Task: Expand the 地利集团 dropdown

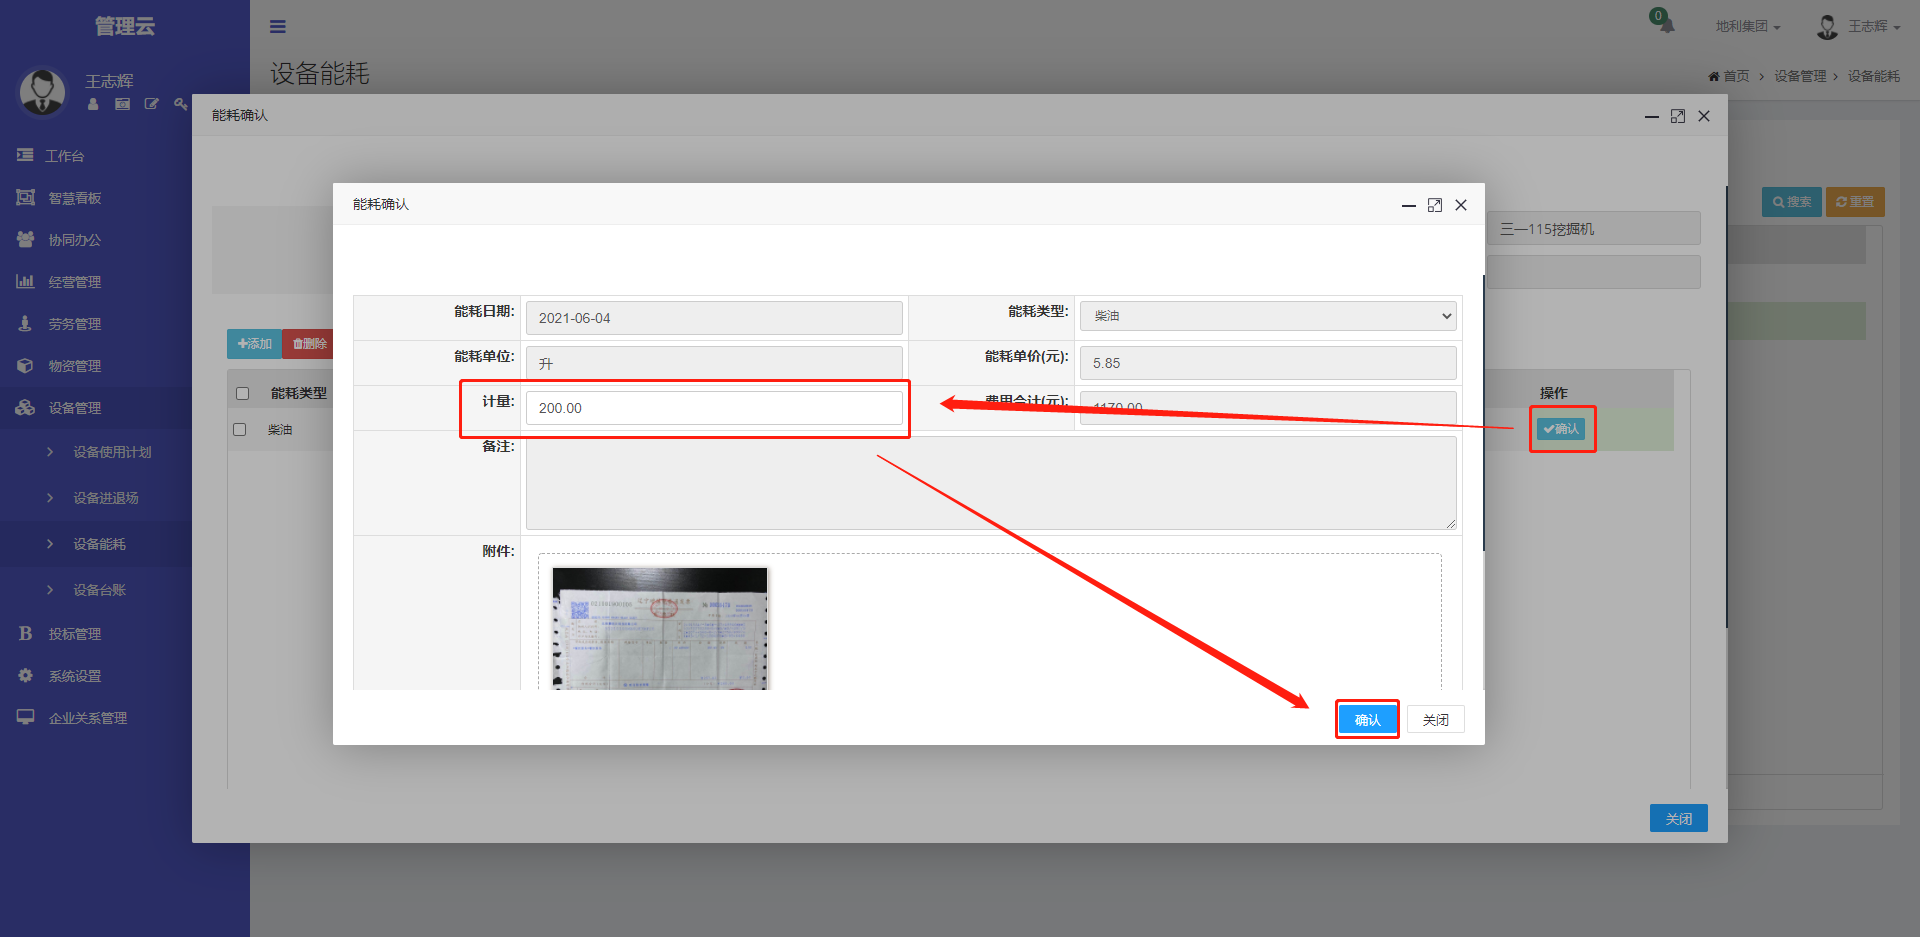Action: (x=1747, y=27)
